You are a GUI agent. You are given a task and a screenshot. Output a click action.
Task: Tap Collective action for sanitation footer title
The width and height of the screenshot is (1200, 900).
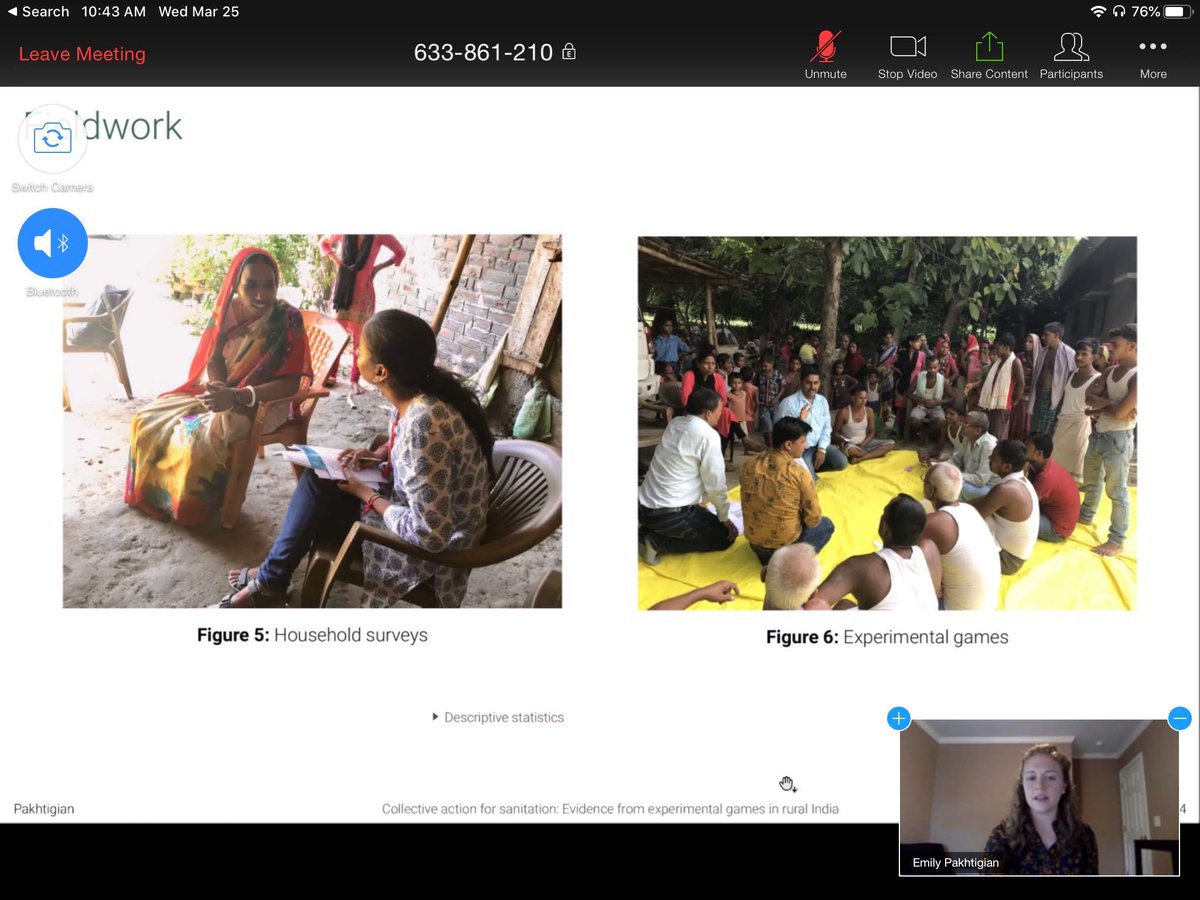610,808
